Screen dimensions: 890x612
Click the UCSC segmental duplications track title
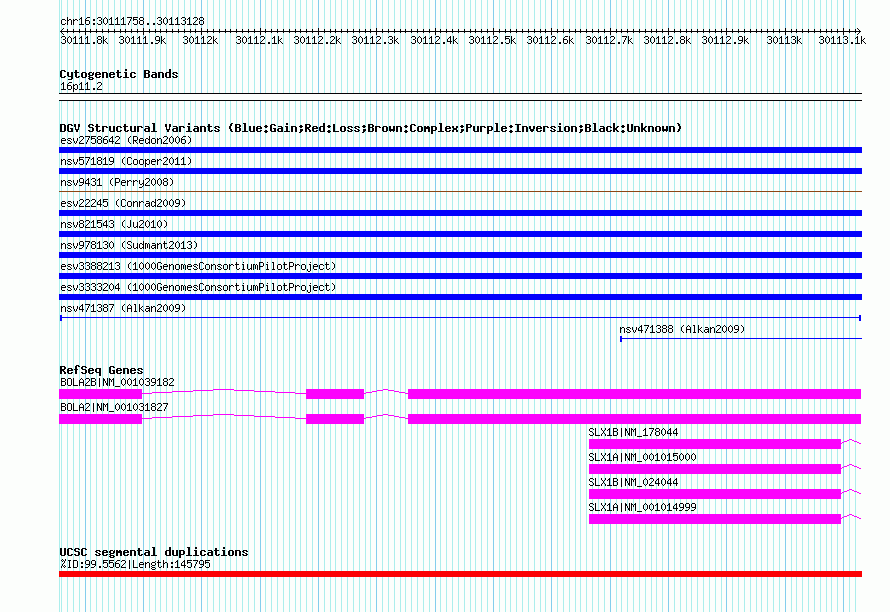click(154, 552)
